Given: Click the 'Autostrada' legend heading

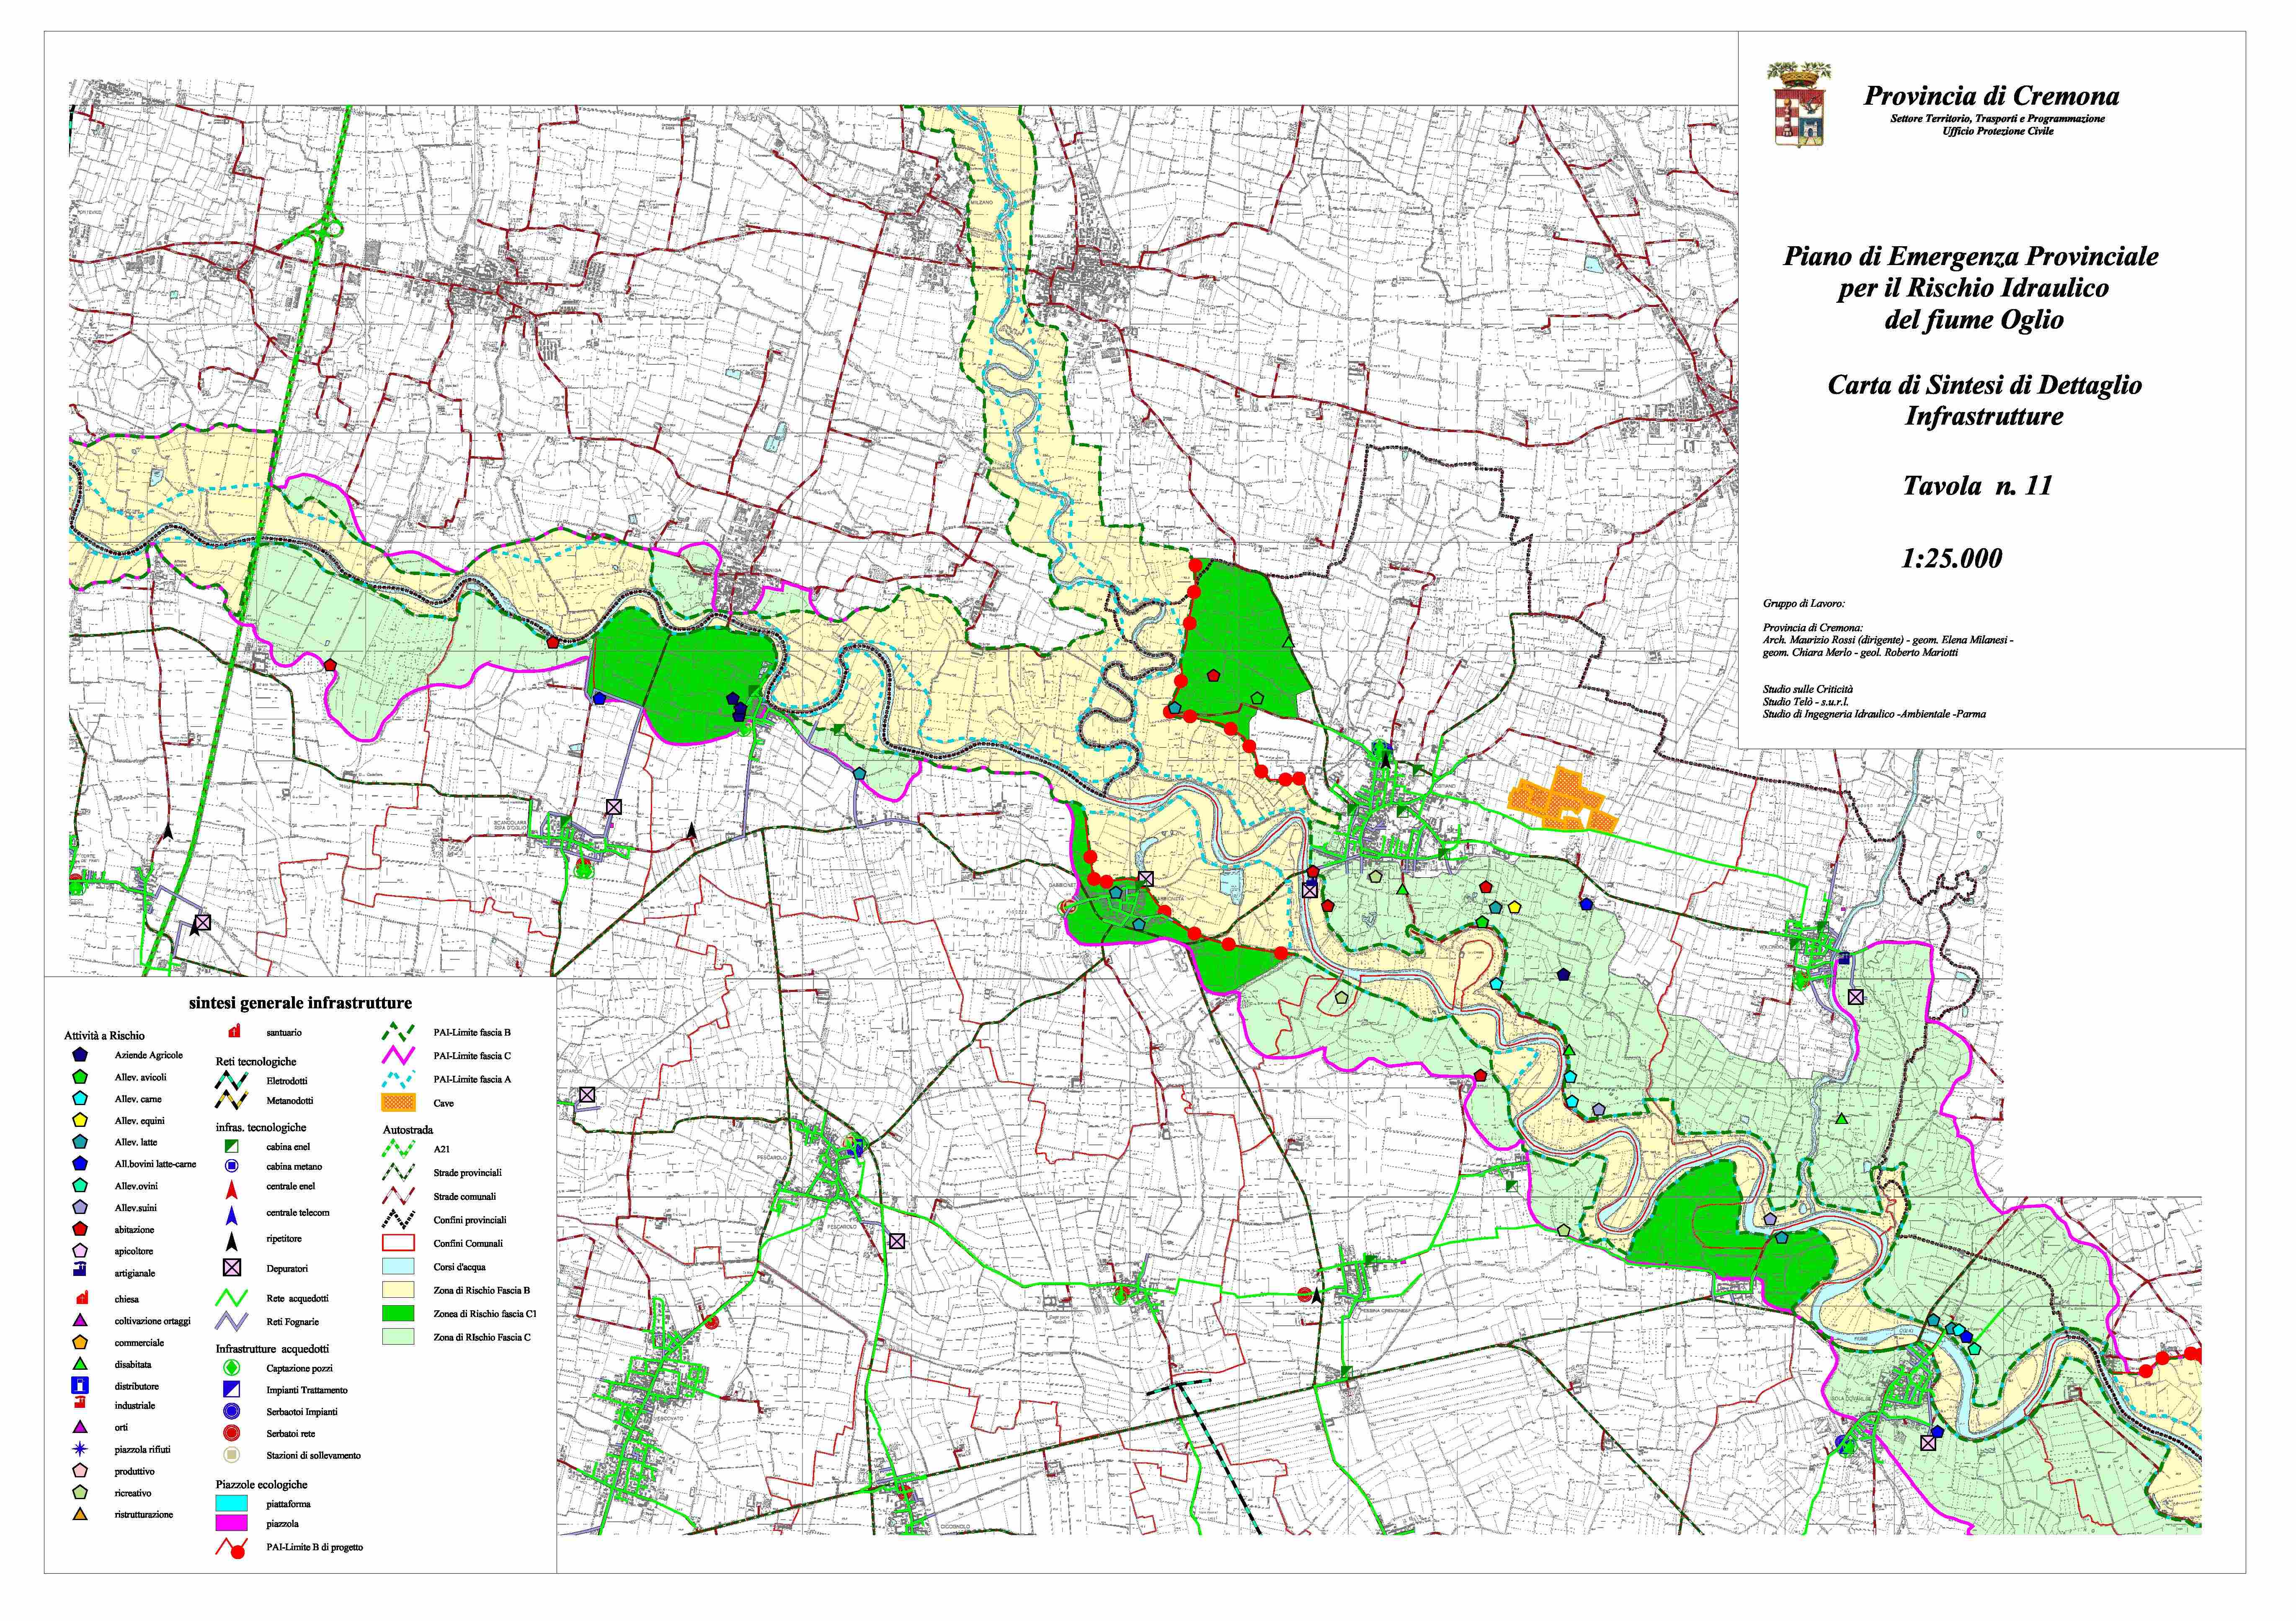Looking at the screenshot, I should pos(408,1129).
